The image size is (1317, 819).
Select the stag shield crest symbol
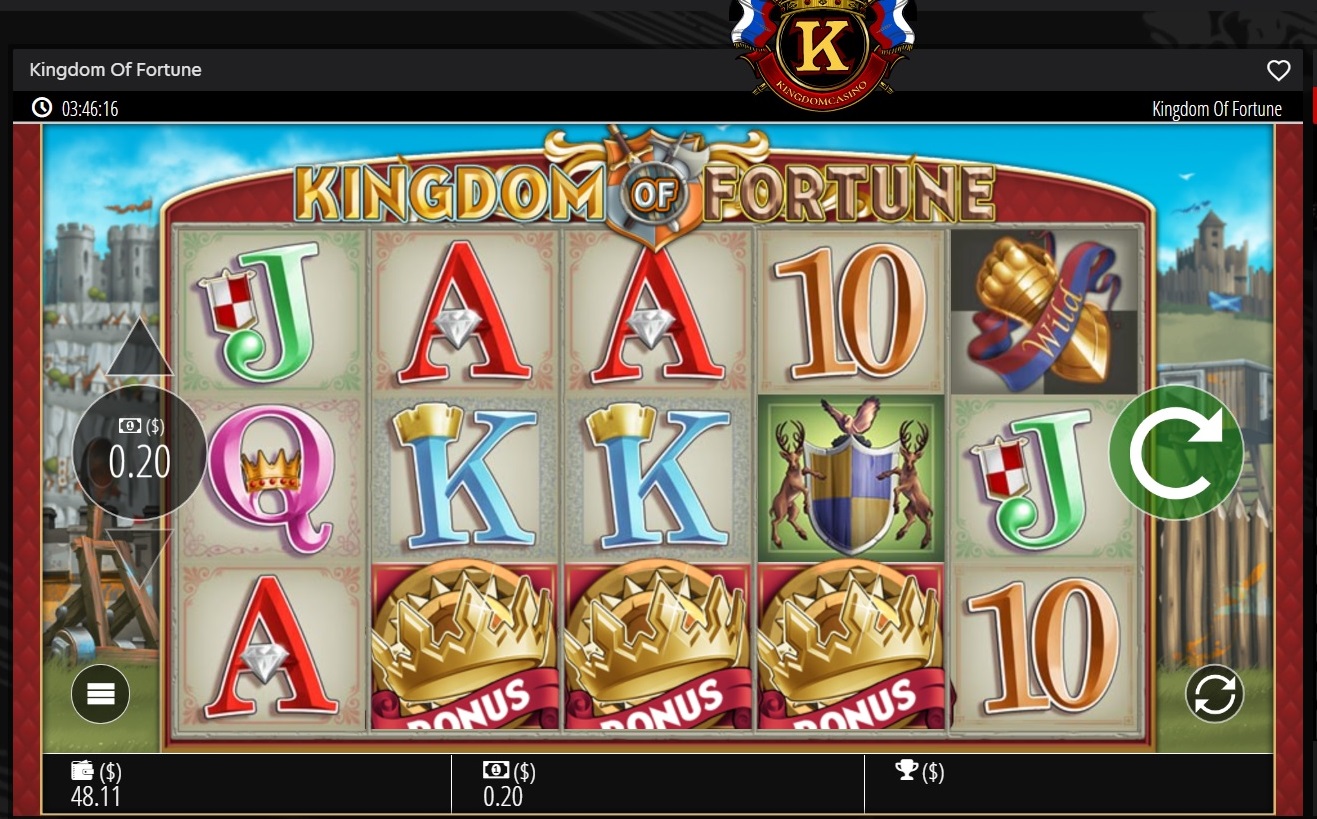point(850,478)
